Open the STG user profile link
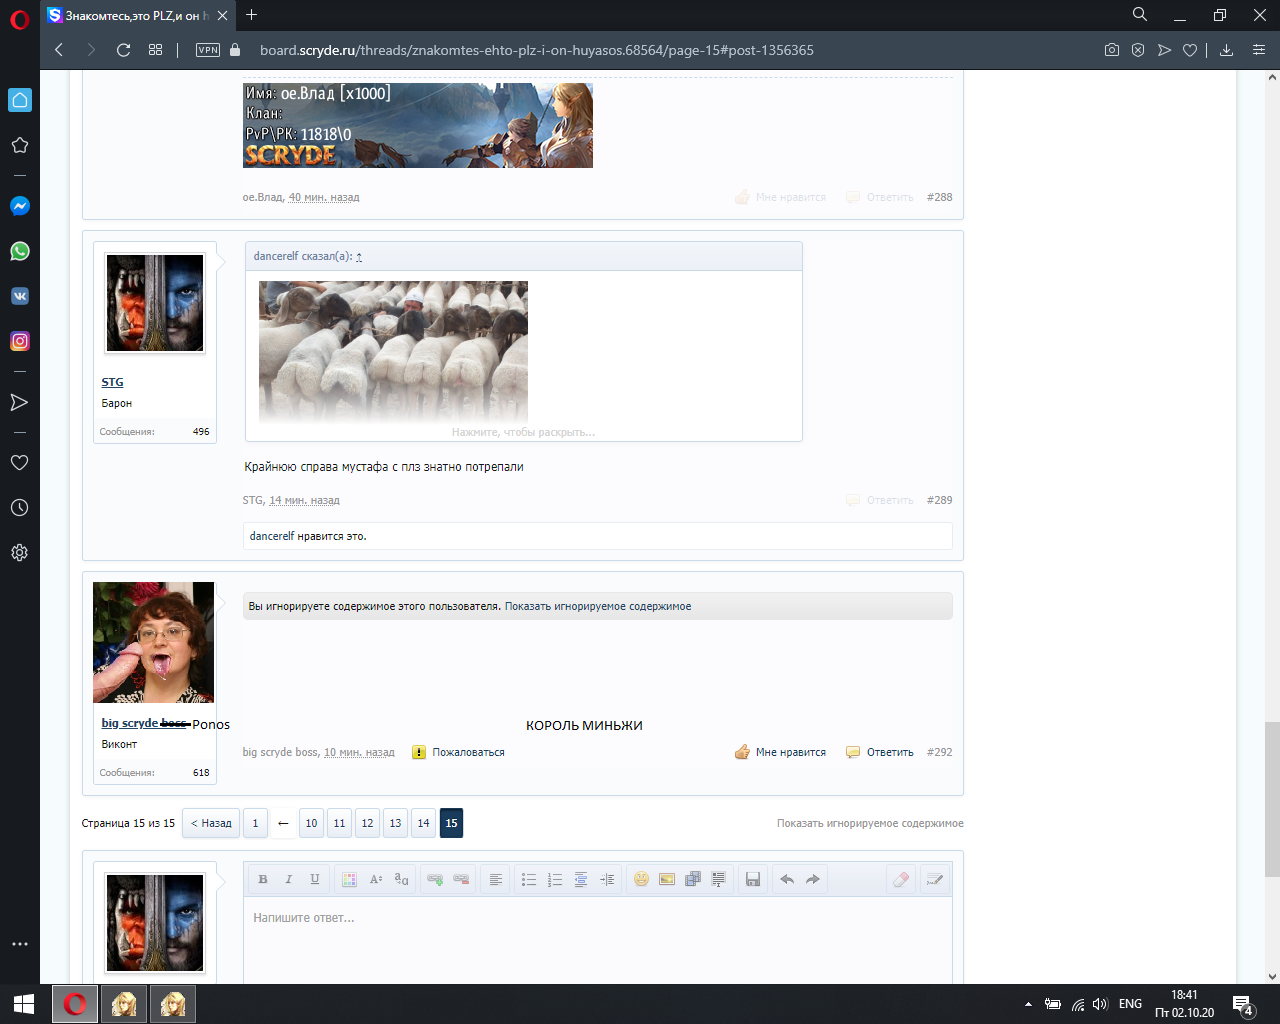 click(x=111, y=382)
